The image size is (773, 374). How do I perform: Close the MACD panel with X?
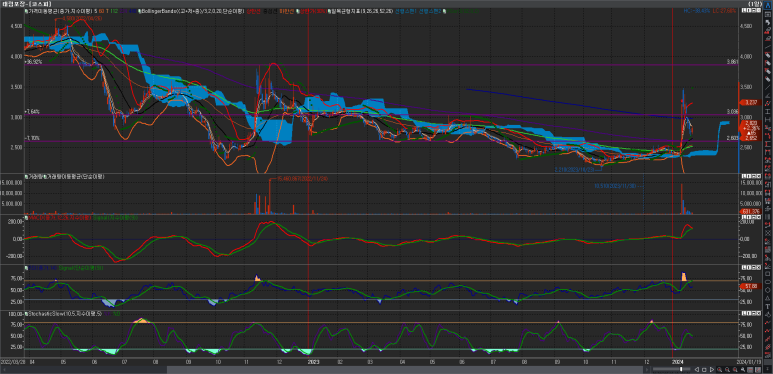pos(759,217)
